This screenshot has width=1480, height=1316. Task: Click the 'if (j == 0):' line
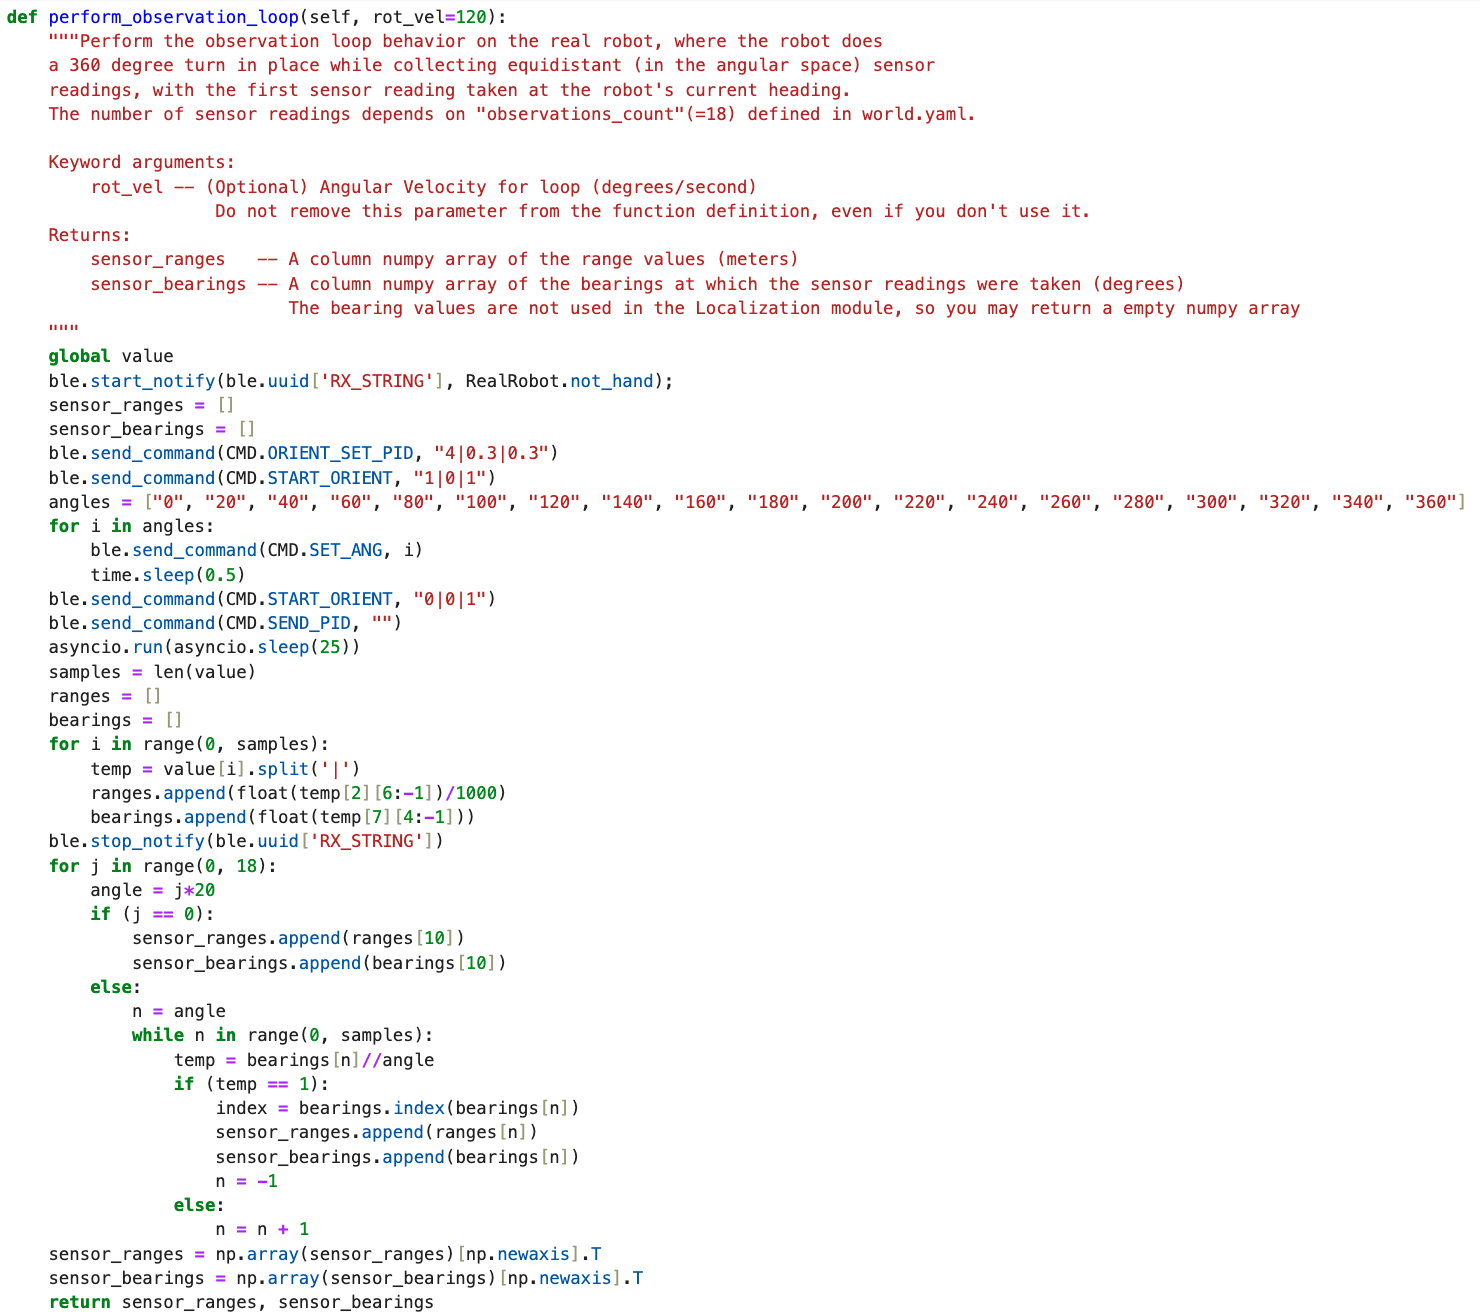click(152, 914)
